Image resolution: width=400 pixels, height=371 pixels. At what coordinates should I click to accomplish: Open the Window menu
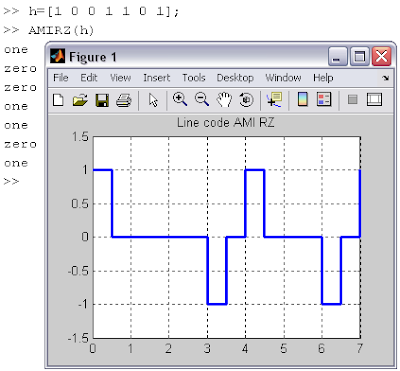click(x=283, y=78)
